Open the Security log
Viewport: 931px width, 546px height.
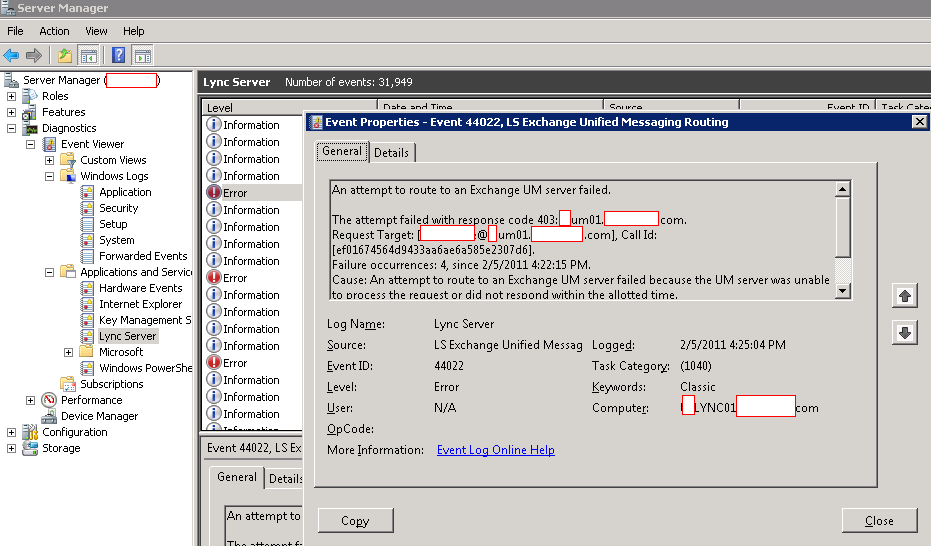[119, 208]
